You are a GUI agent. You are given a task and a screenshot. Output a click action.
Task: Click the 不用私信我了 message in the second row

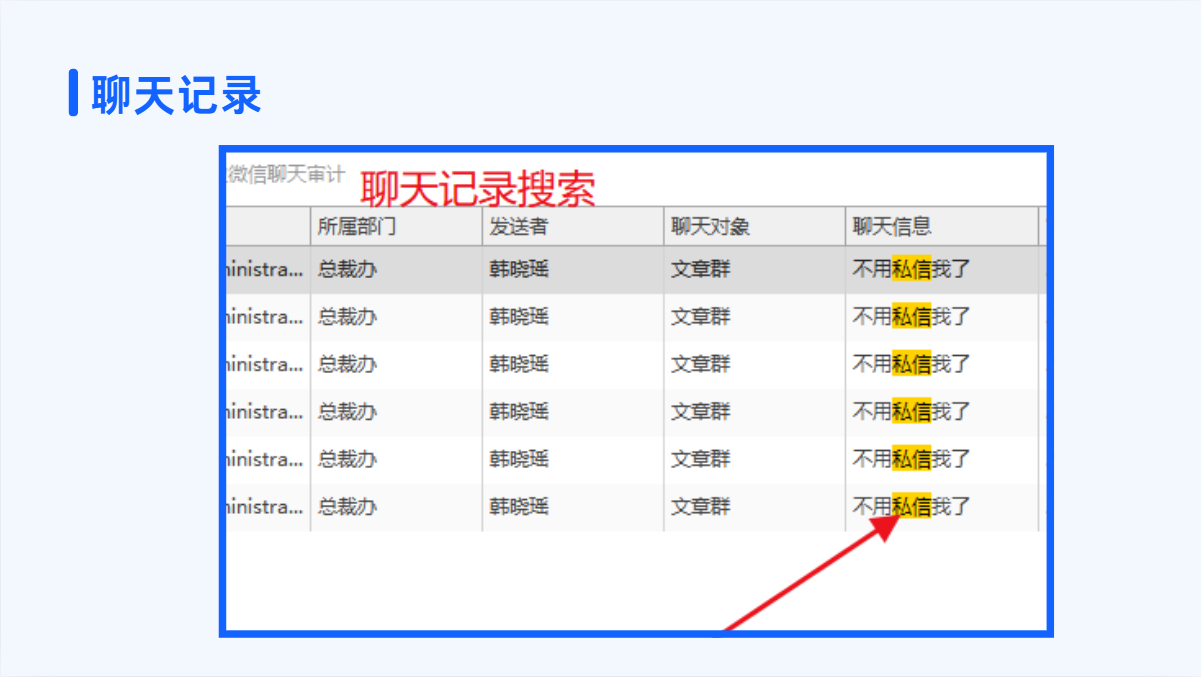point(911,317)
